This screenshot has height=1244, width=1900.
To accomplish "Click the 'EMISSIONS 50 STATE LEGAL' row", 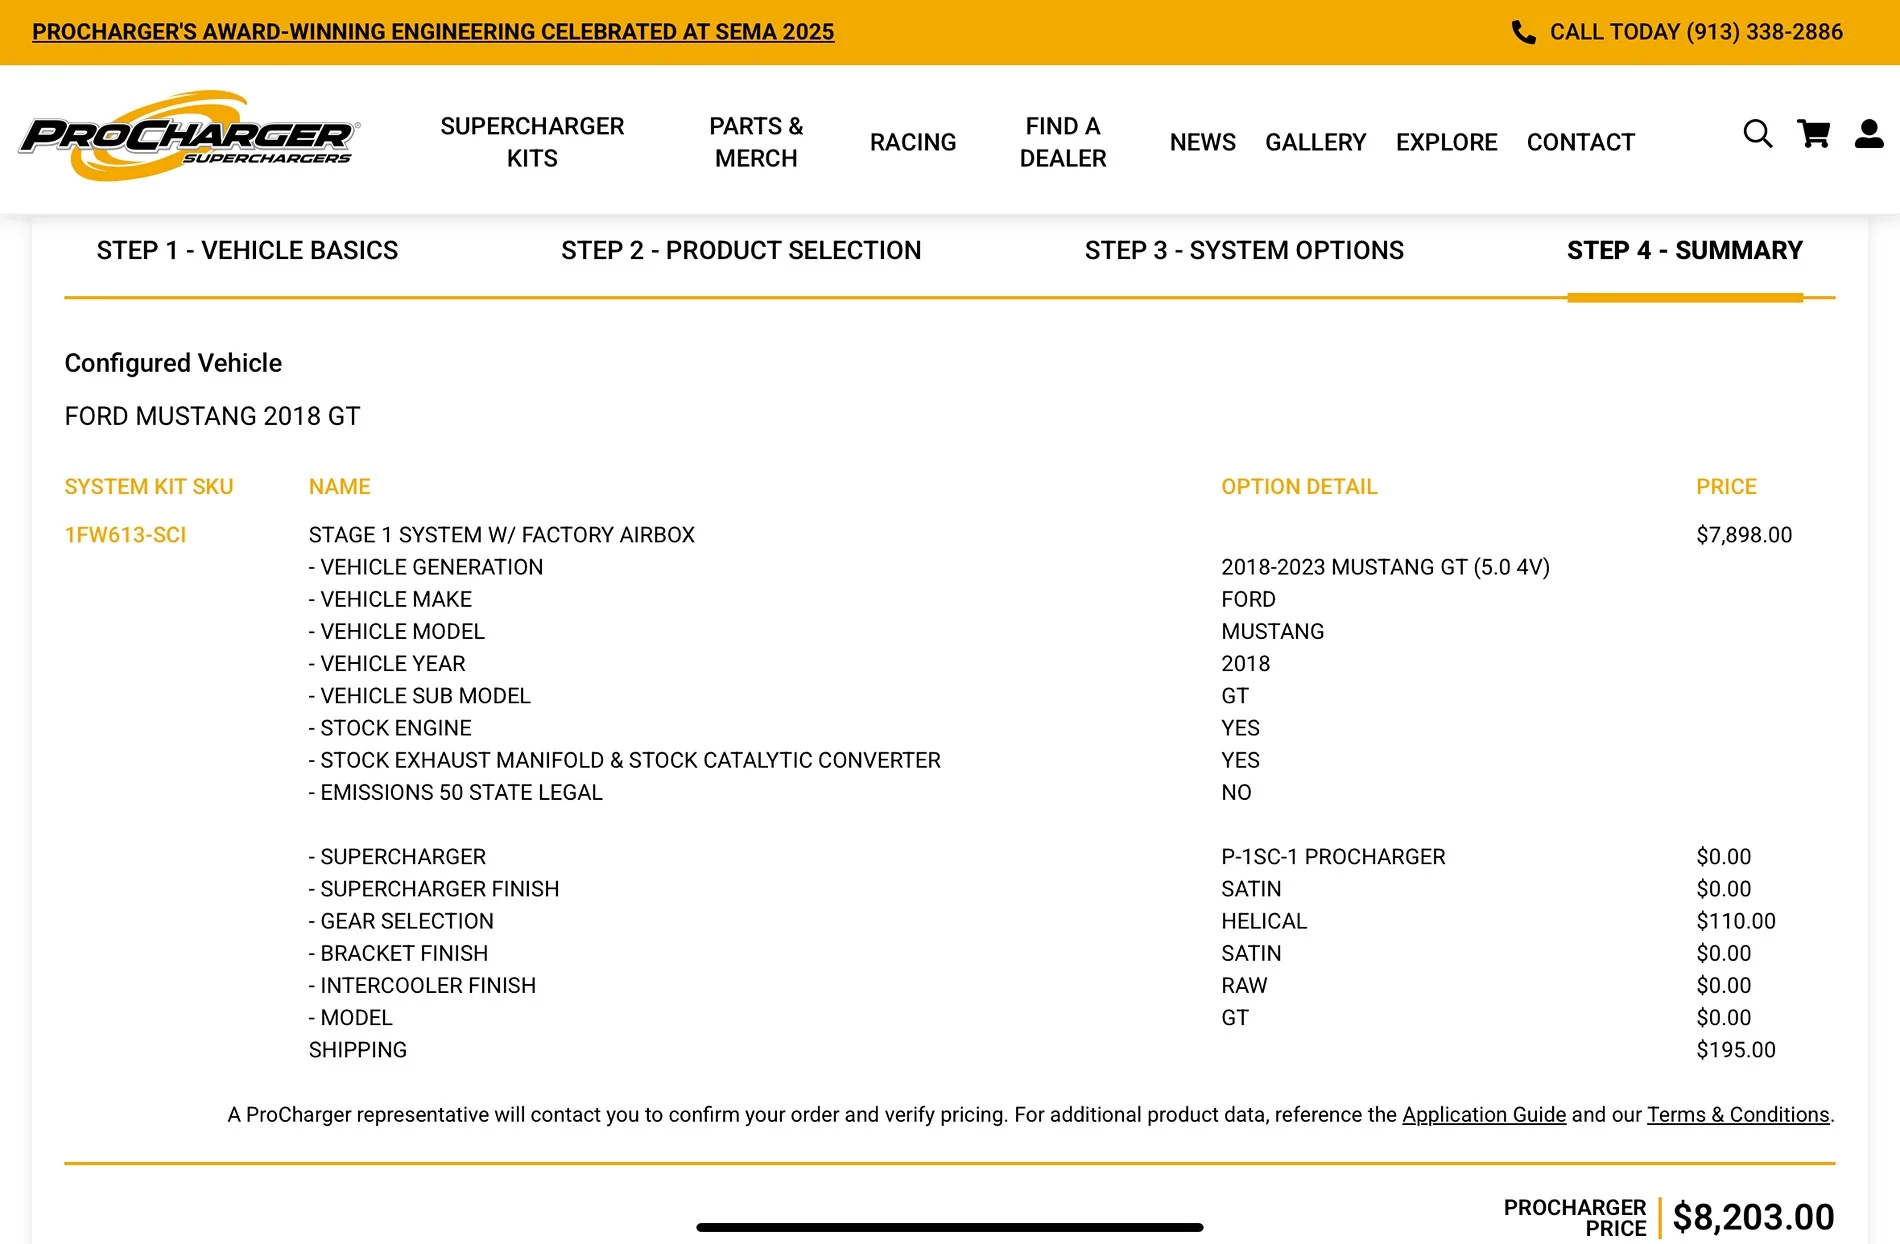I will (455, 792).
